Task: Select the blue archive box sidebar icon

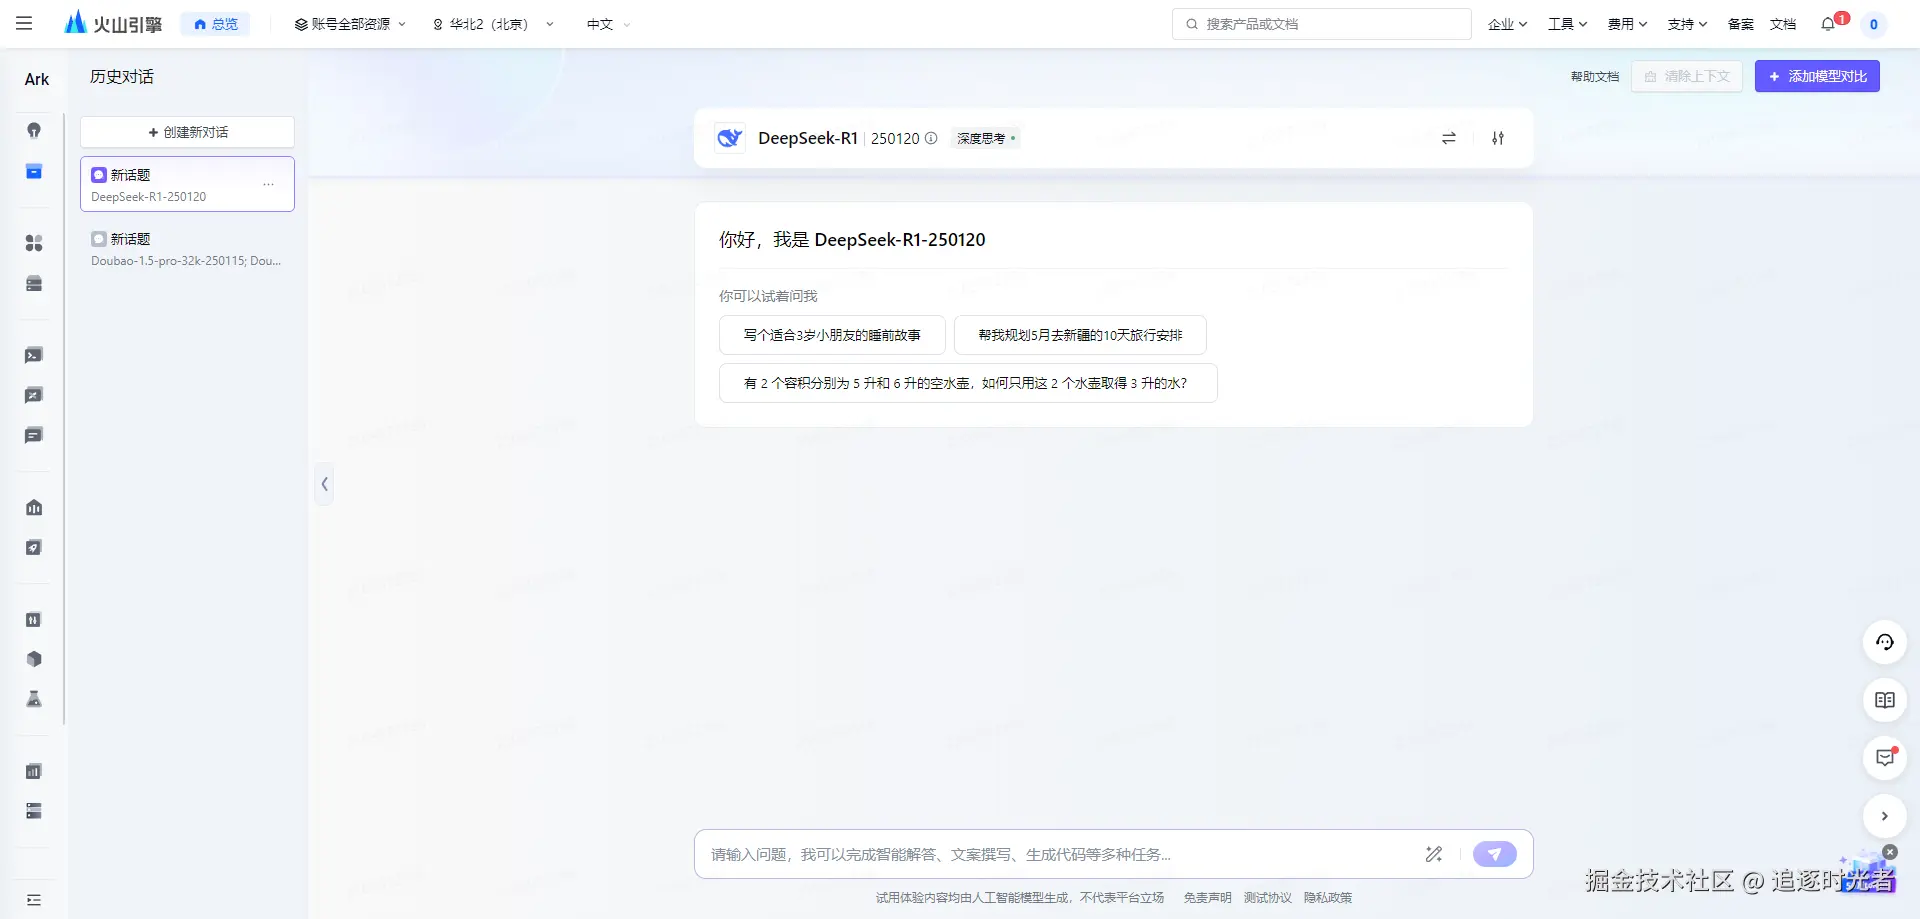Action: pyautogui.click(x=34, y=172)
